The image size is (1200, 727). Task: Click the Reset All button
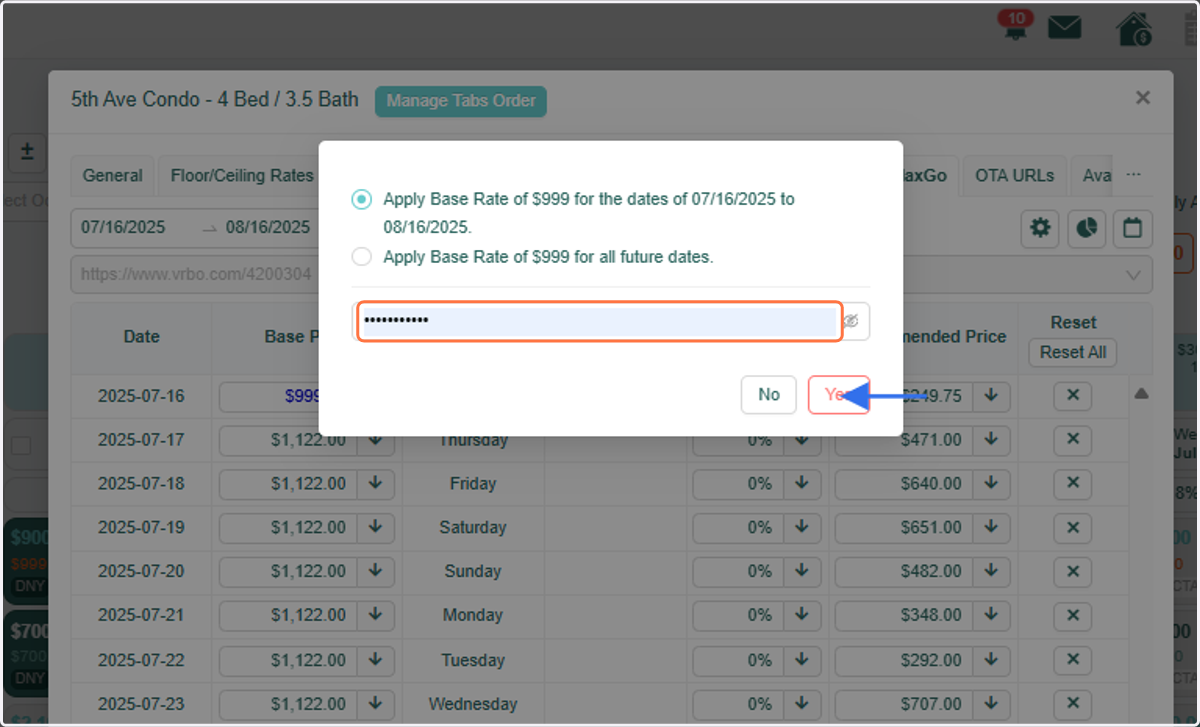(x=1073, y=352)
